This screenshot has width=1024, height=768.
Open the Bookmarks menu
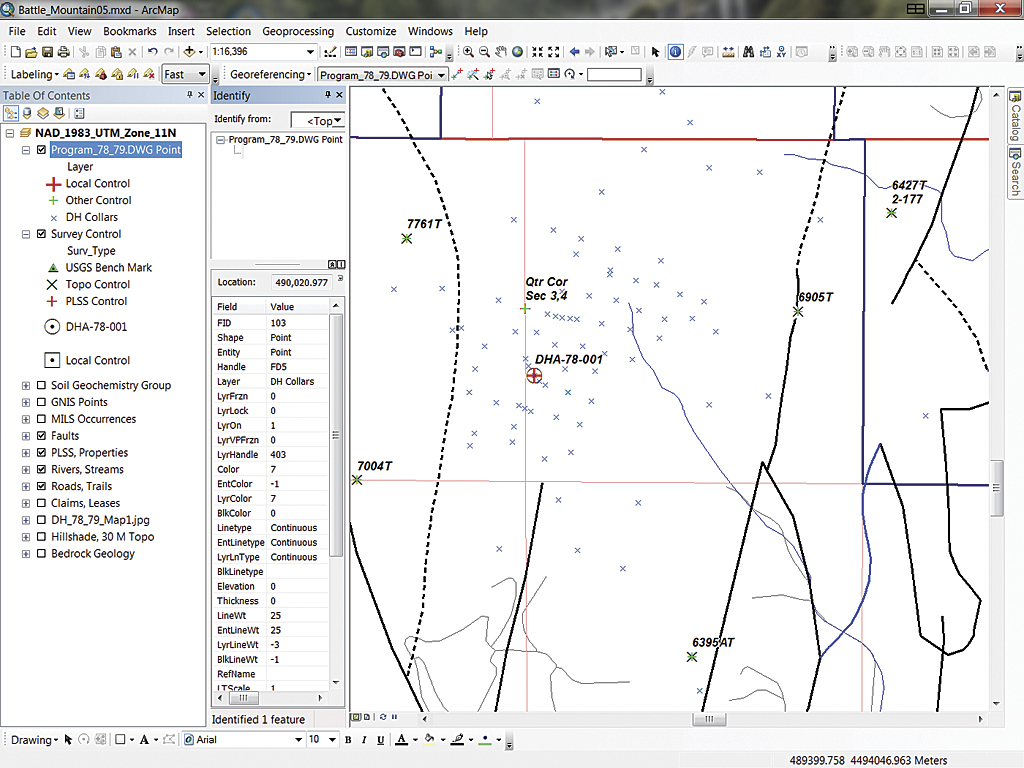[130, 31]
